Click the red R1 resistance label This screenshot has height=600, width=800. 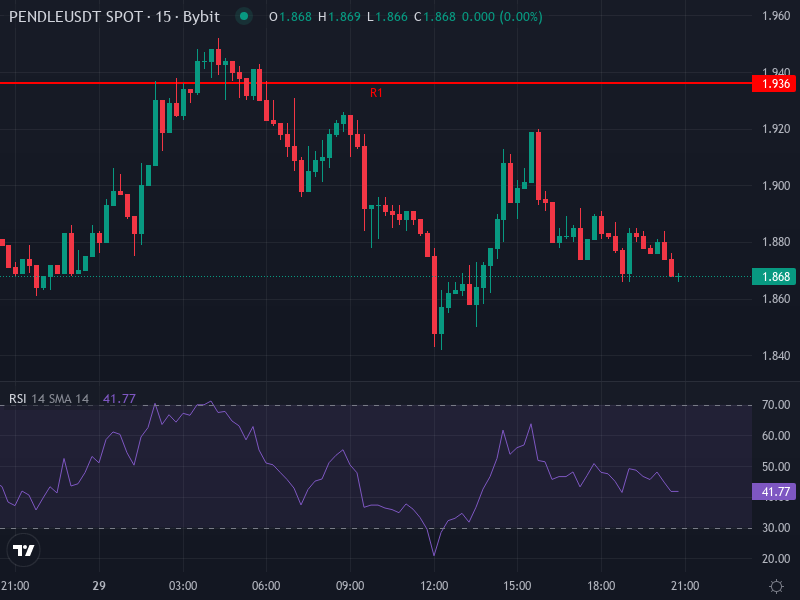click(x=377, y=92)
